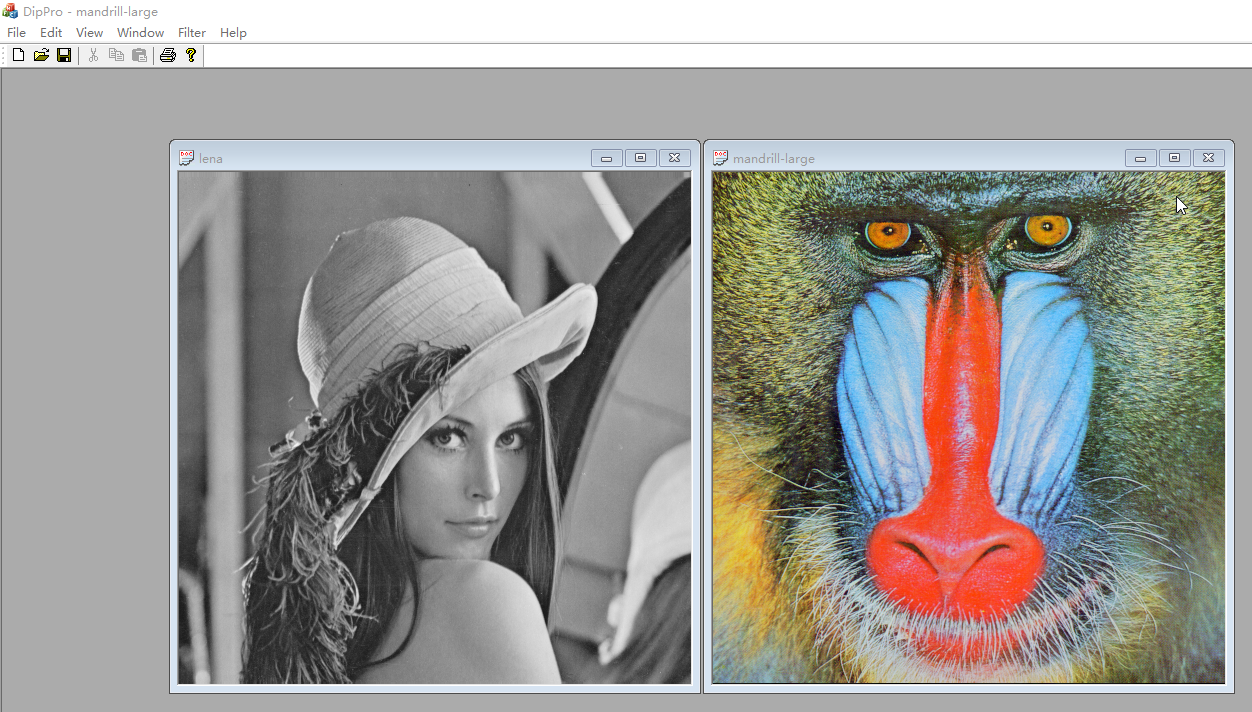Click the mandrill-large window document icon

720,158
